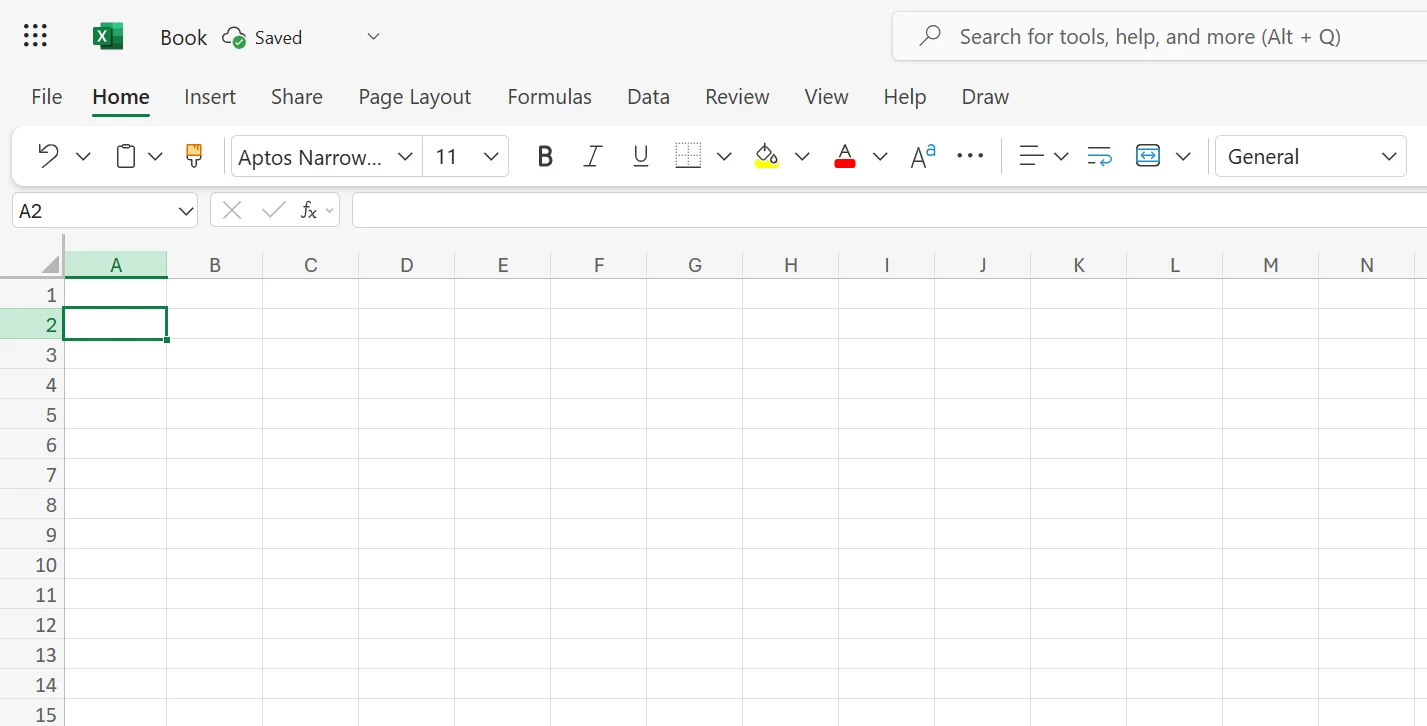Apply yellow fill color to cell
Viewport: 1427px width, 726px height.
(x=766, y=156)
